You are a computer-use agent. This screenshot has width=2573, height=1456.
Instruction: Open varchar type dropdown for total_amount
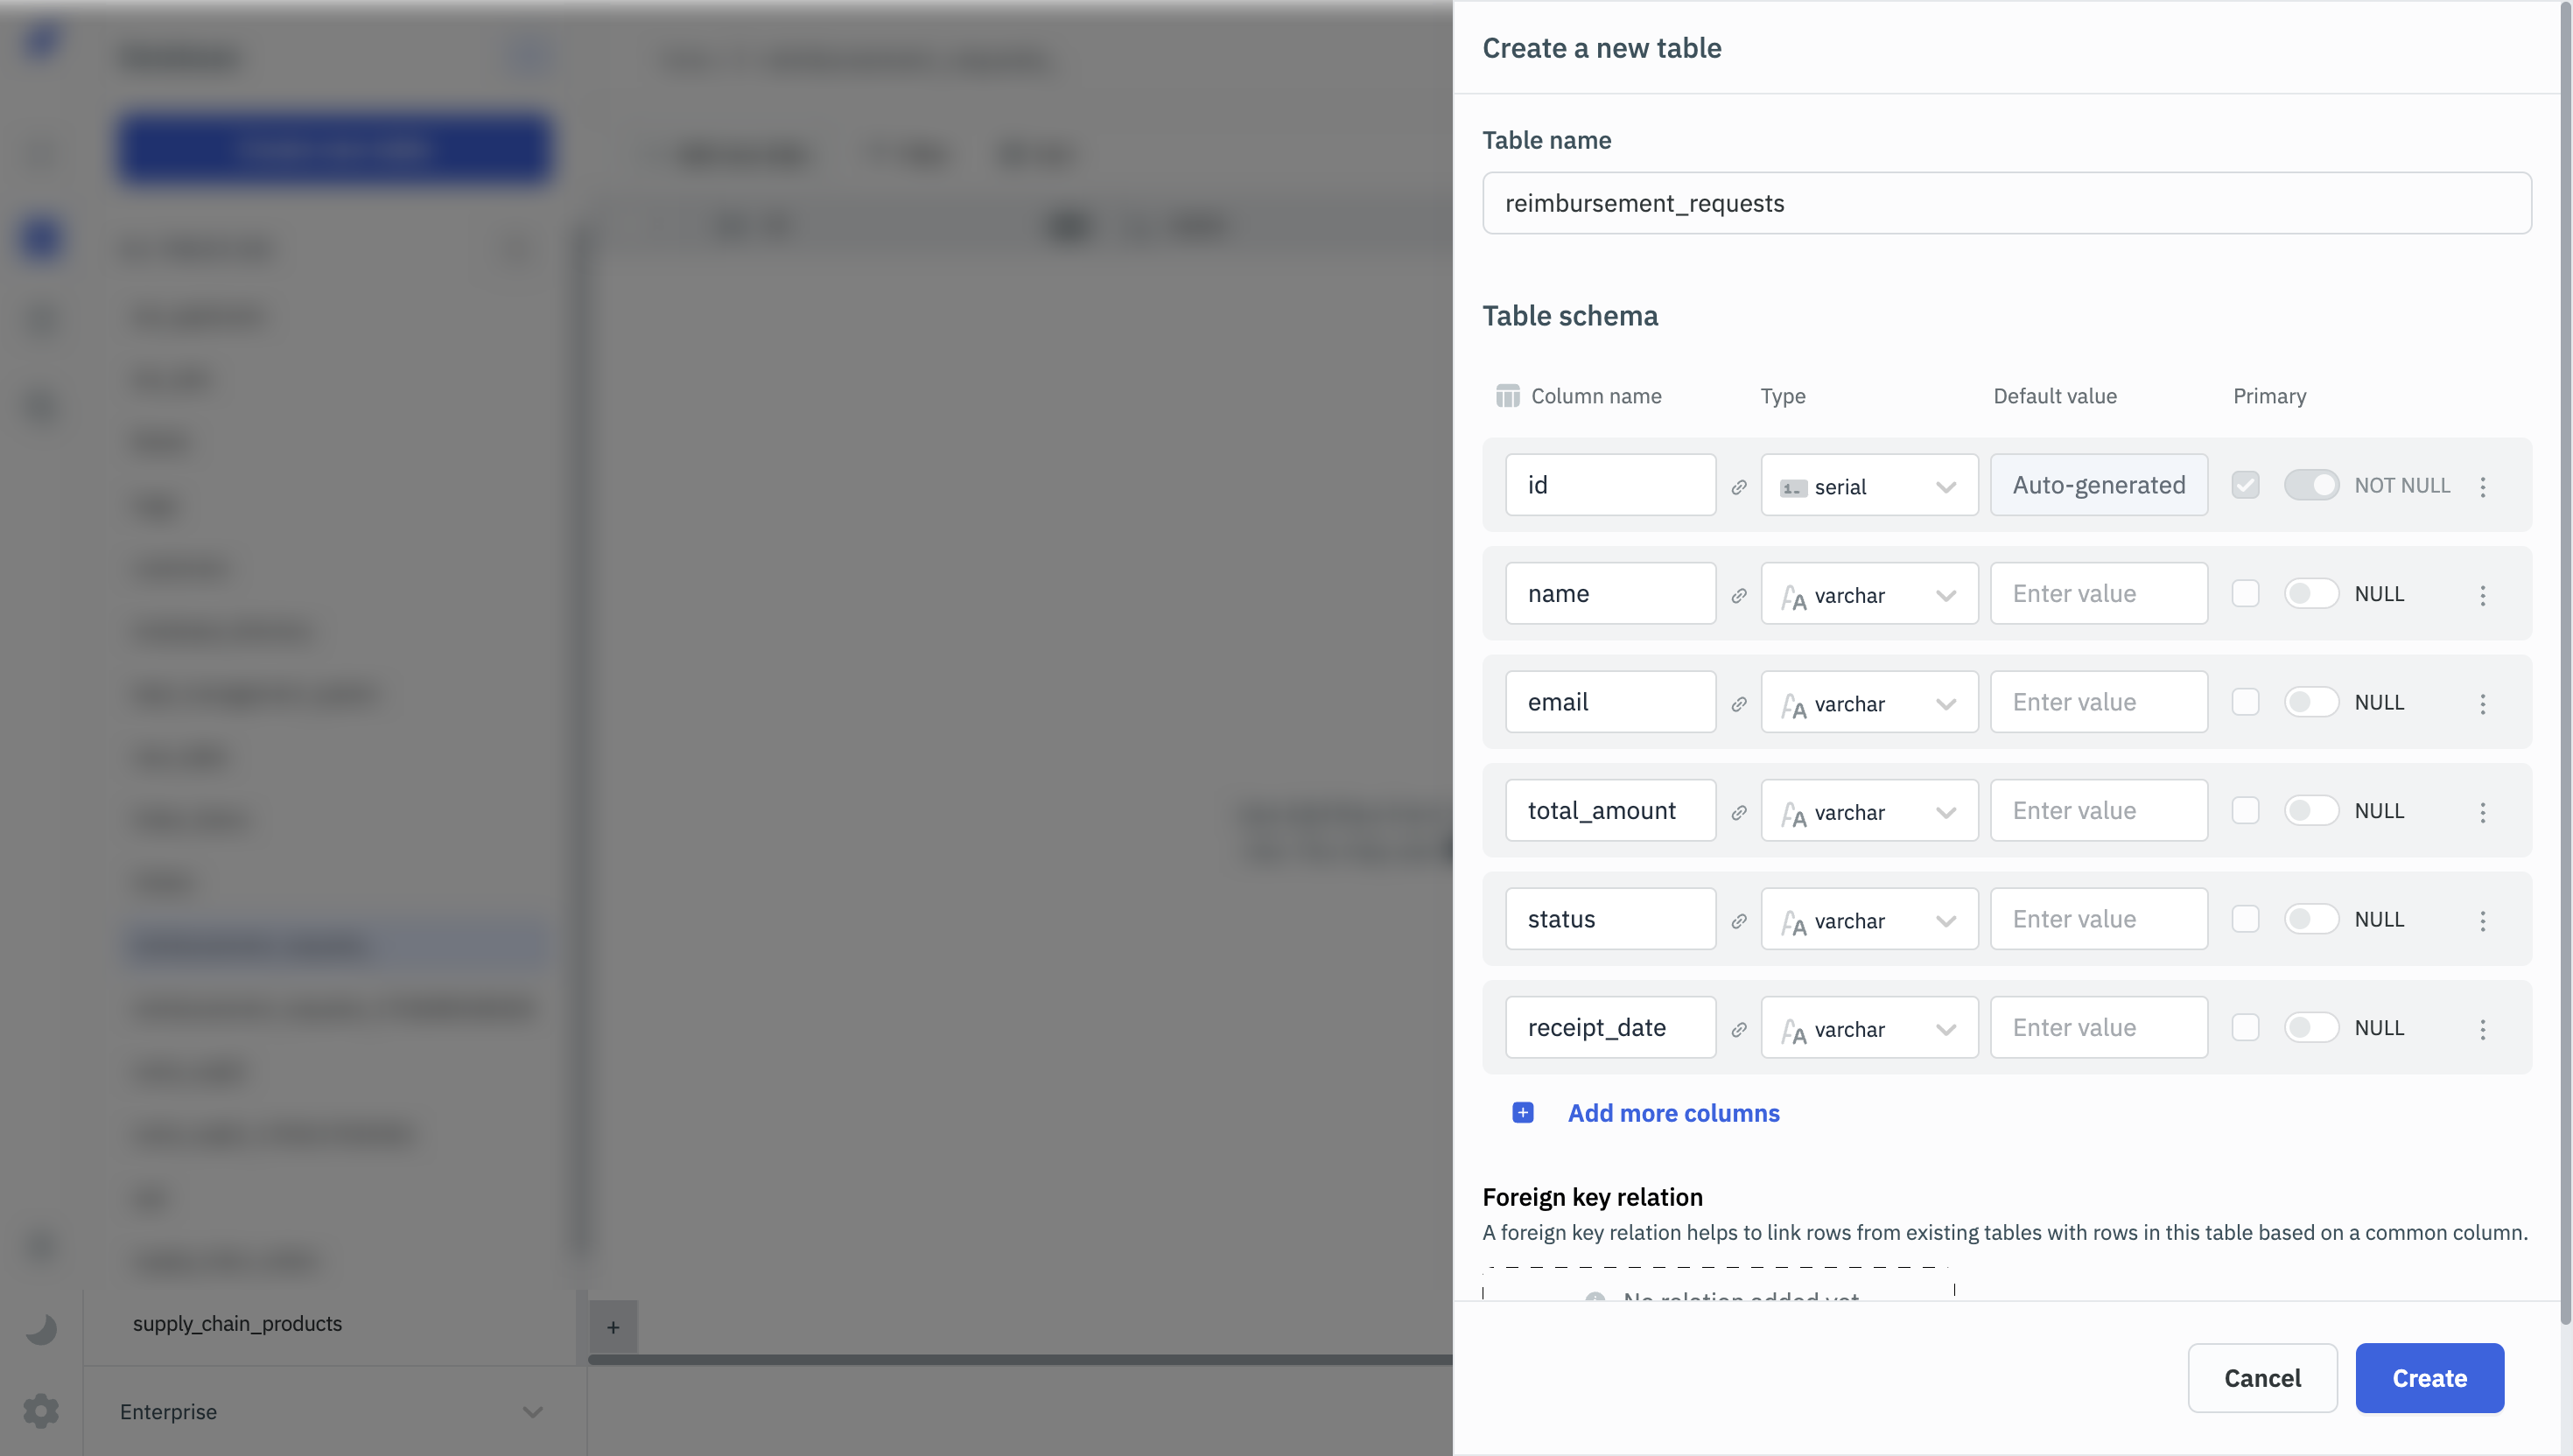coord(1868,811)
